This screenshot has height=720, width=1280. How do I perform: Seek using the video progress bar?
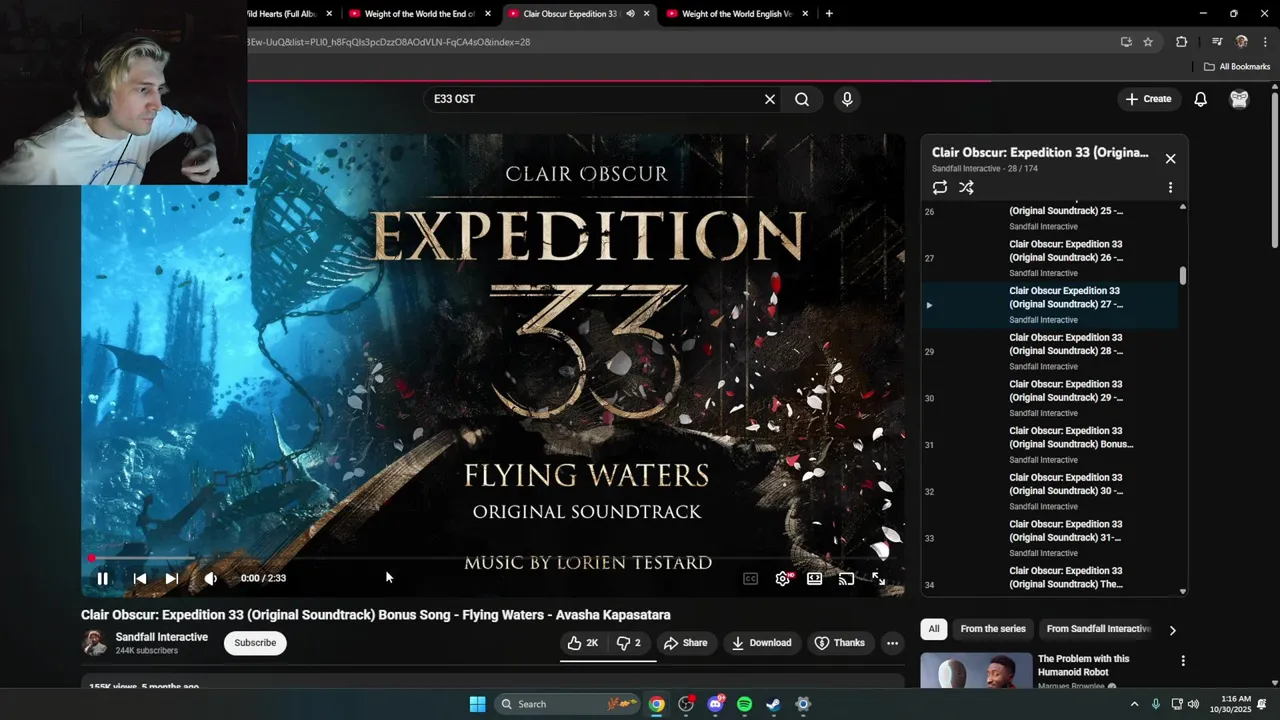492,558
